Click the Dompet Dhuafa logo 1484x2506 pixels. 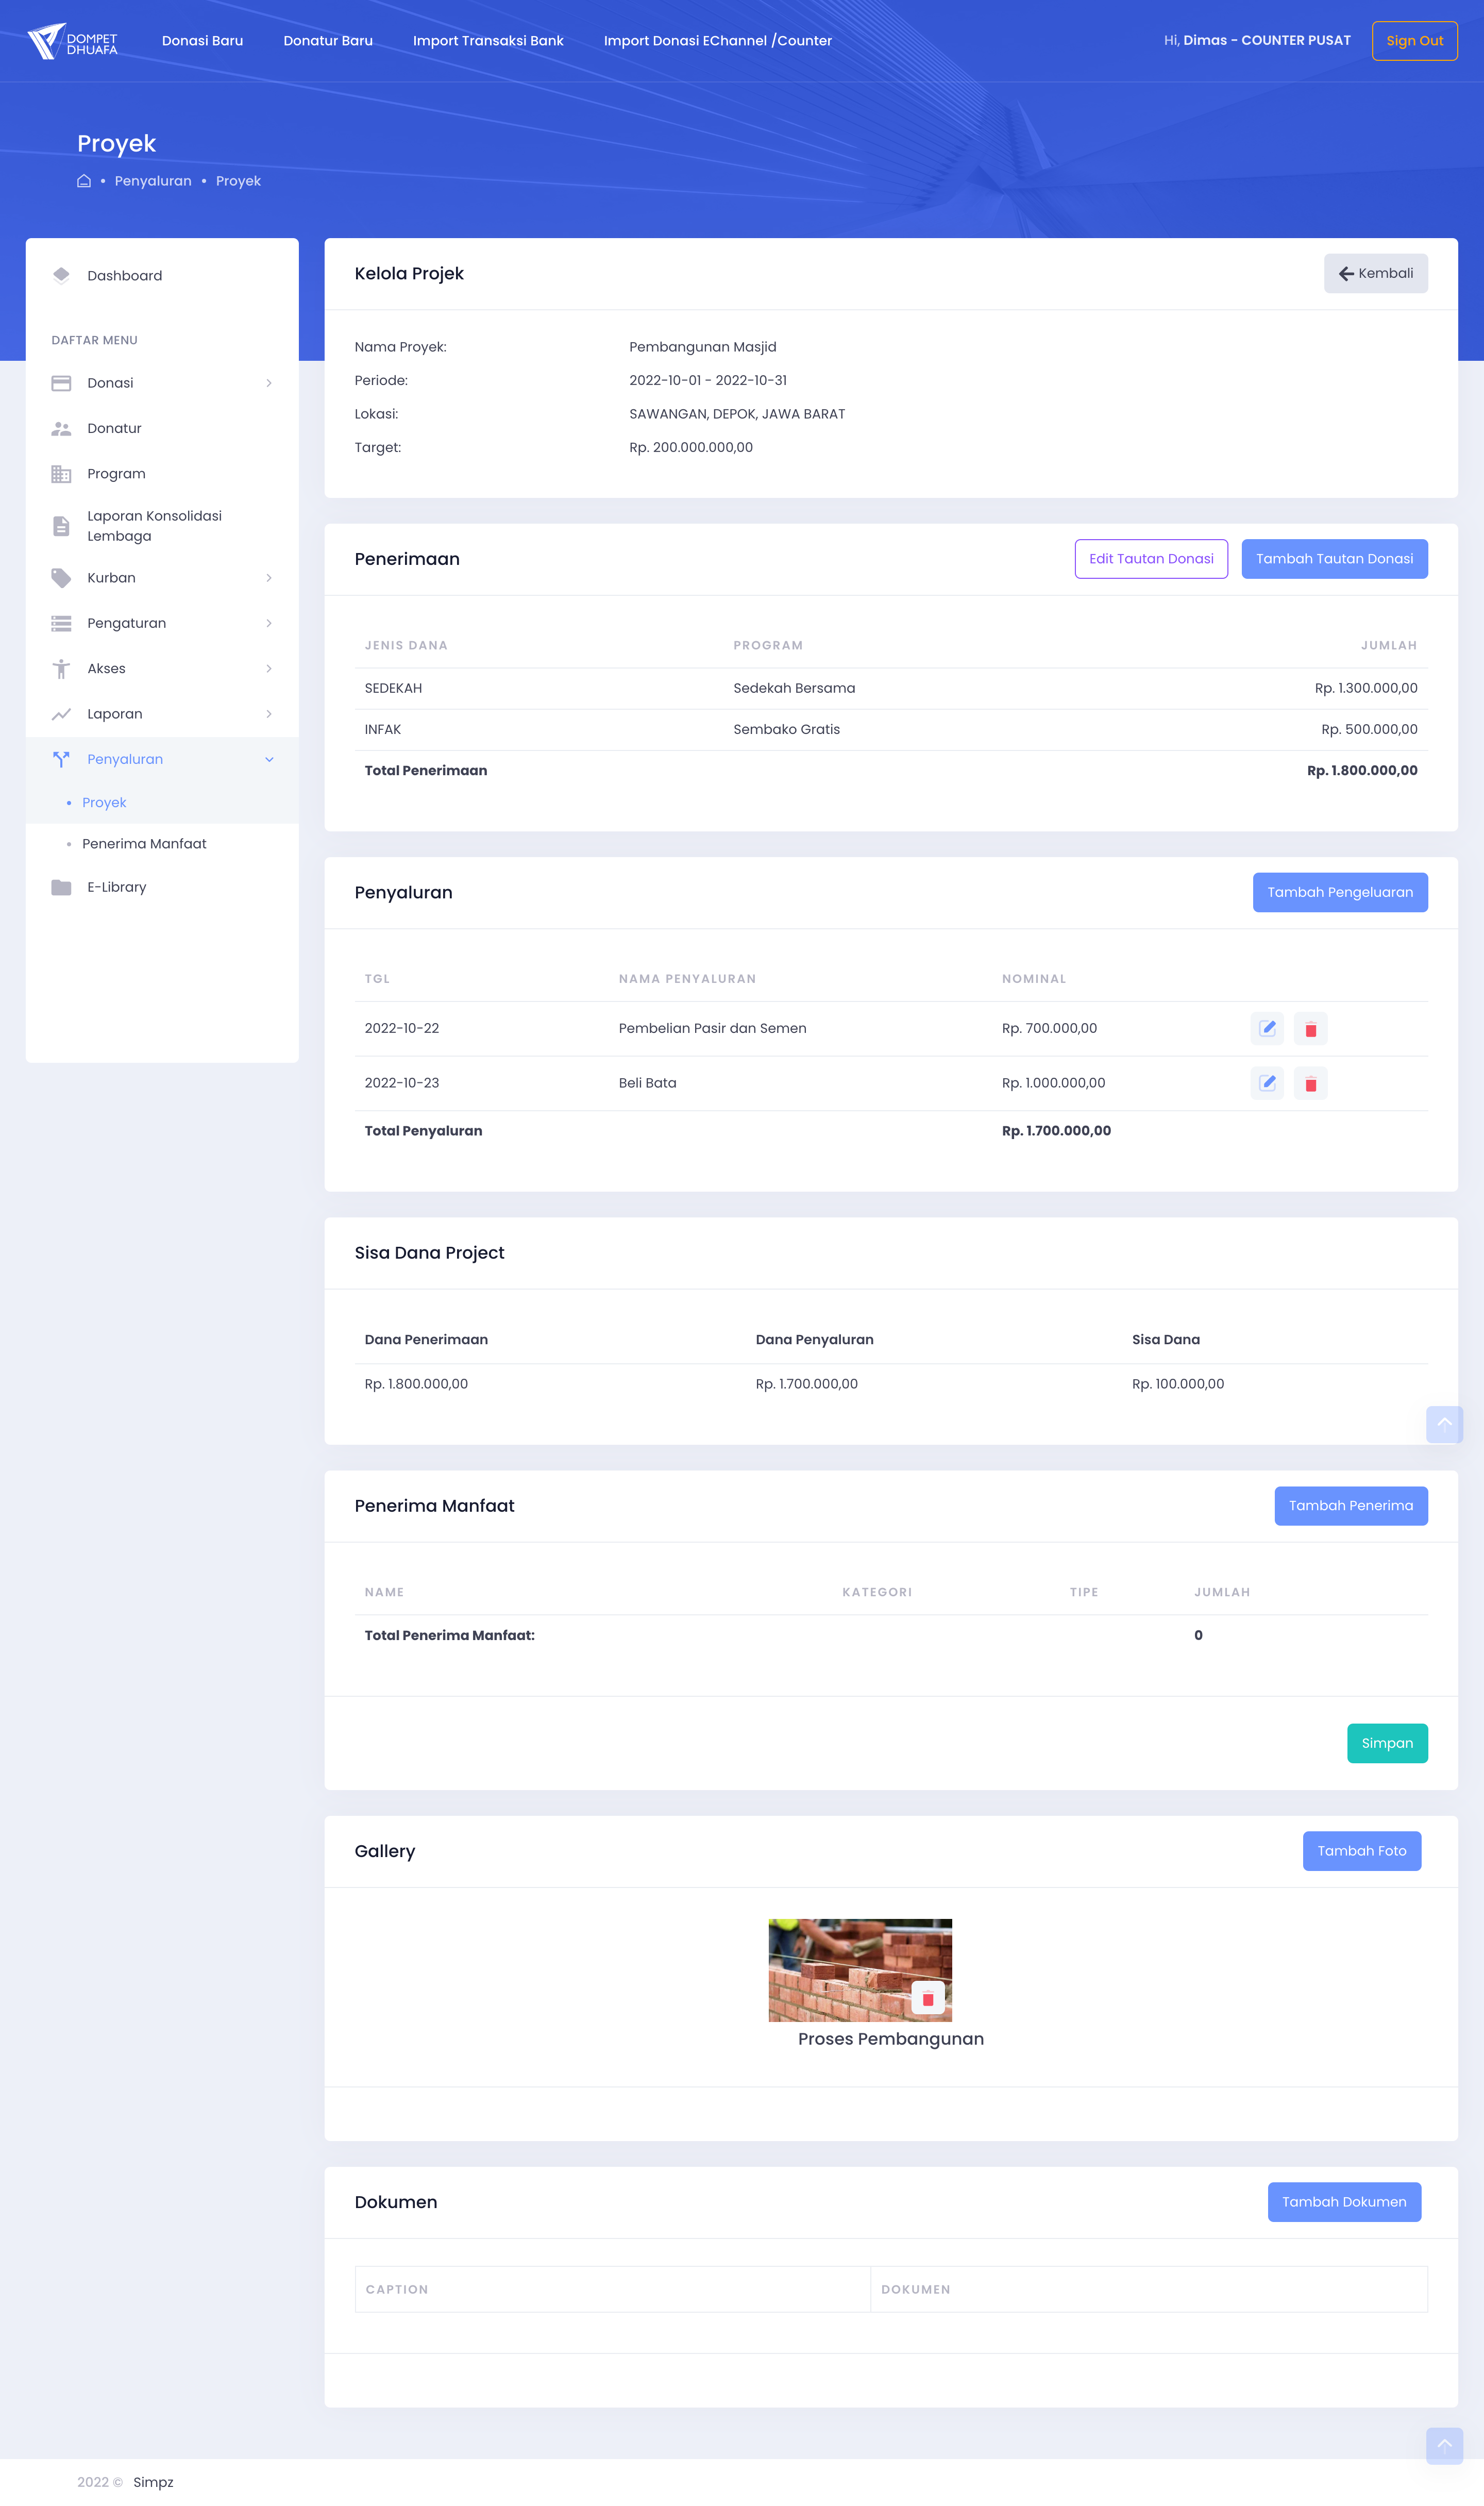[73, 41]
